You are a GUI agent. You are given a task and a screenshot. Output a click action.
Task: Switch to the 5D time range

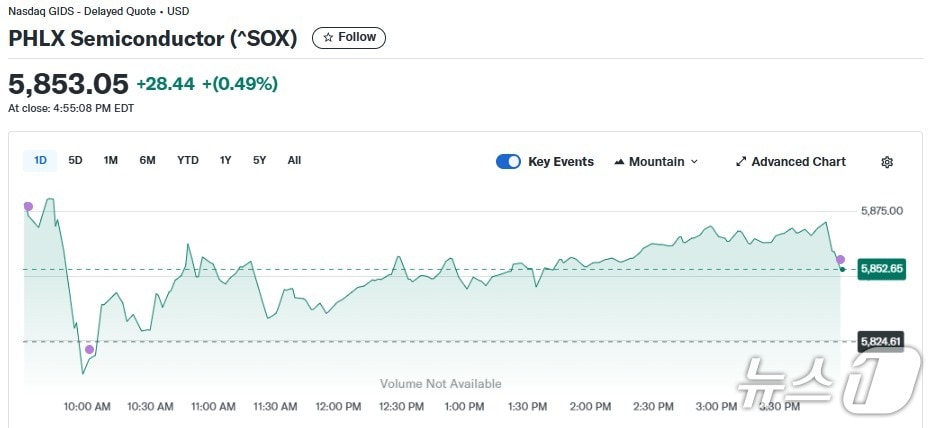tap(75, 160)
